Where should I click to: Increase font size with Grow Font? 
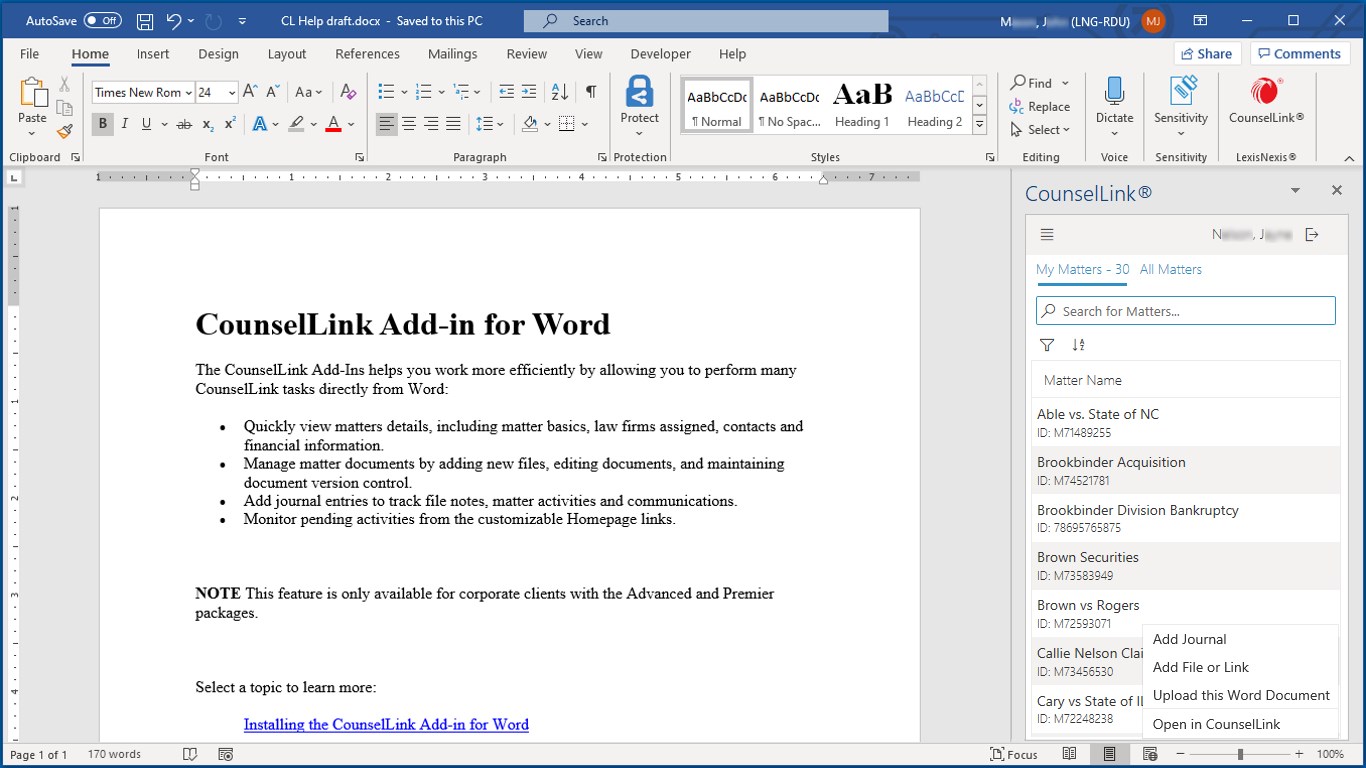[251, 92]
